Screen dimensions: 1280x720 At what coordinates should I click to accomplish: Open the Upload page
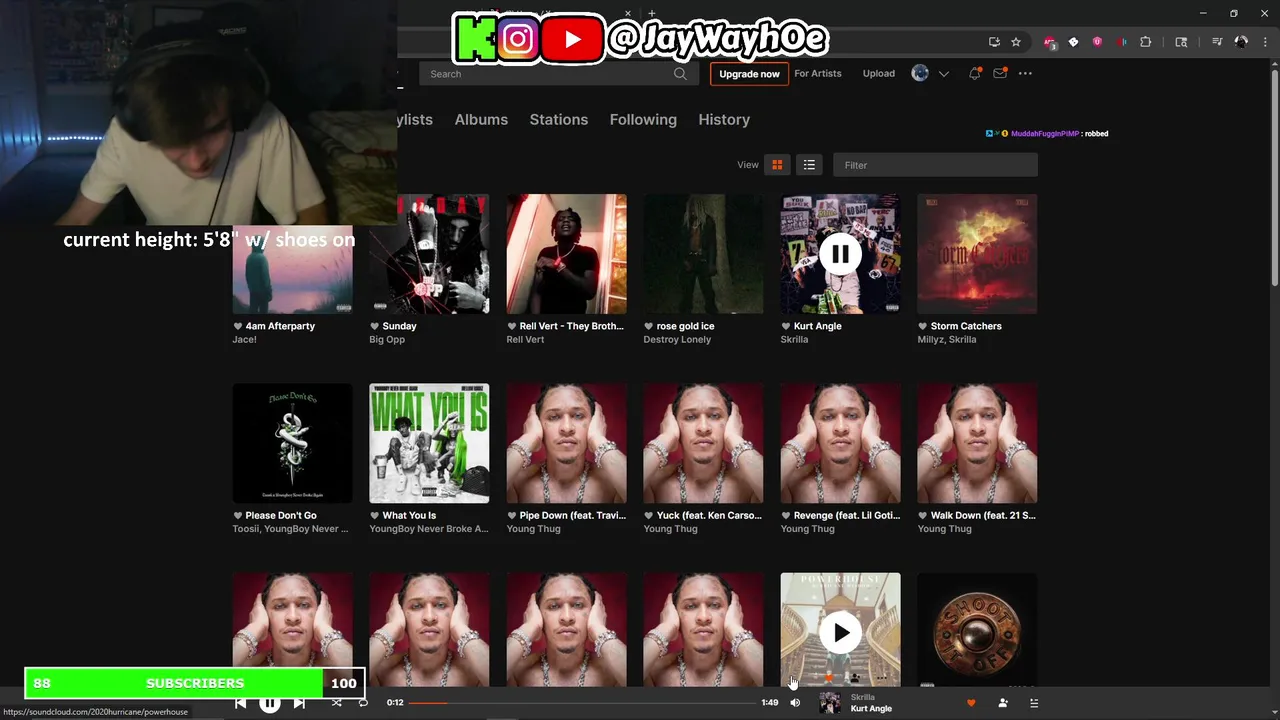(x=879, y=73)
